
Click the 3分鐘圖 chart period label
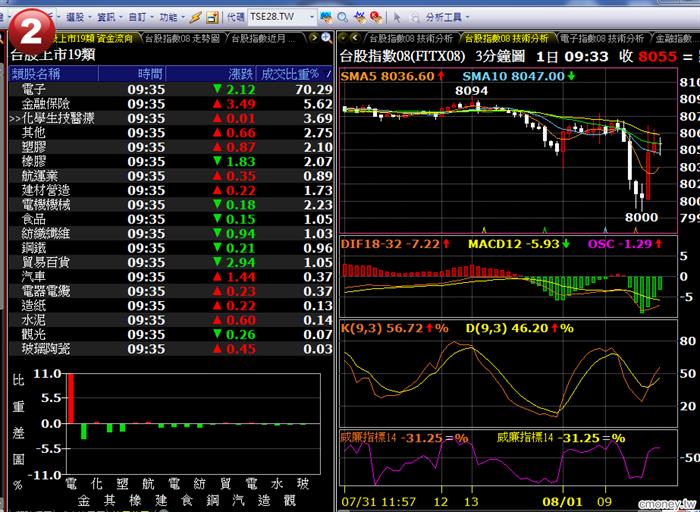click(500, 56)
